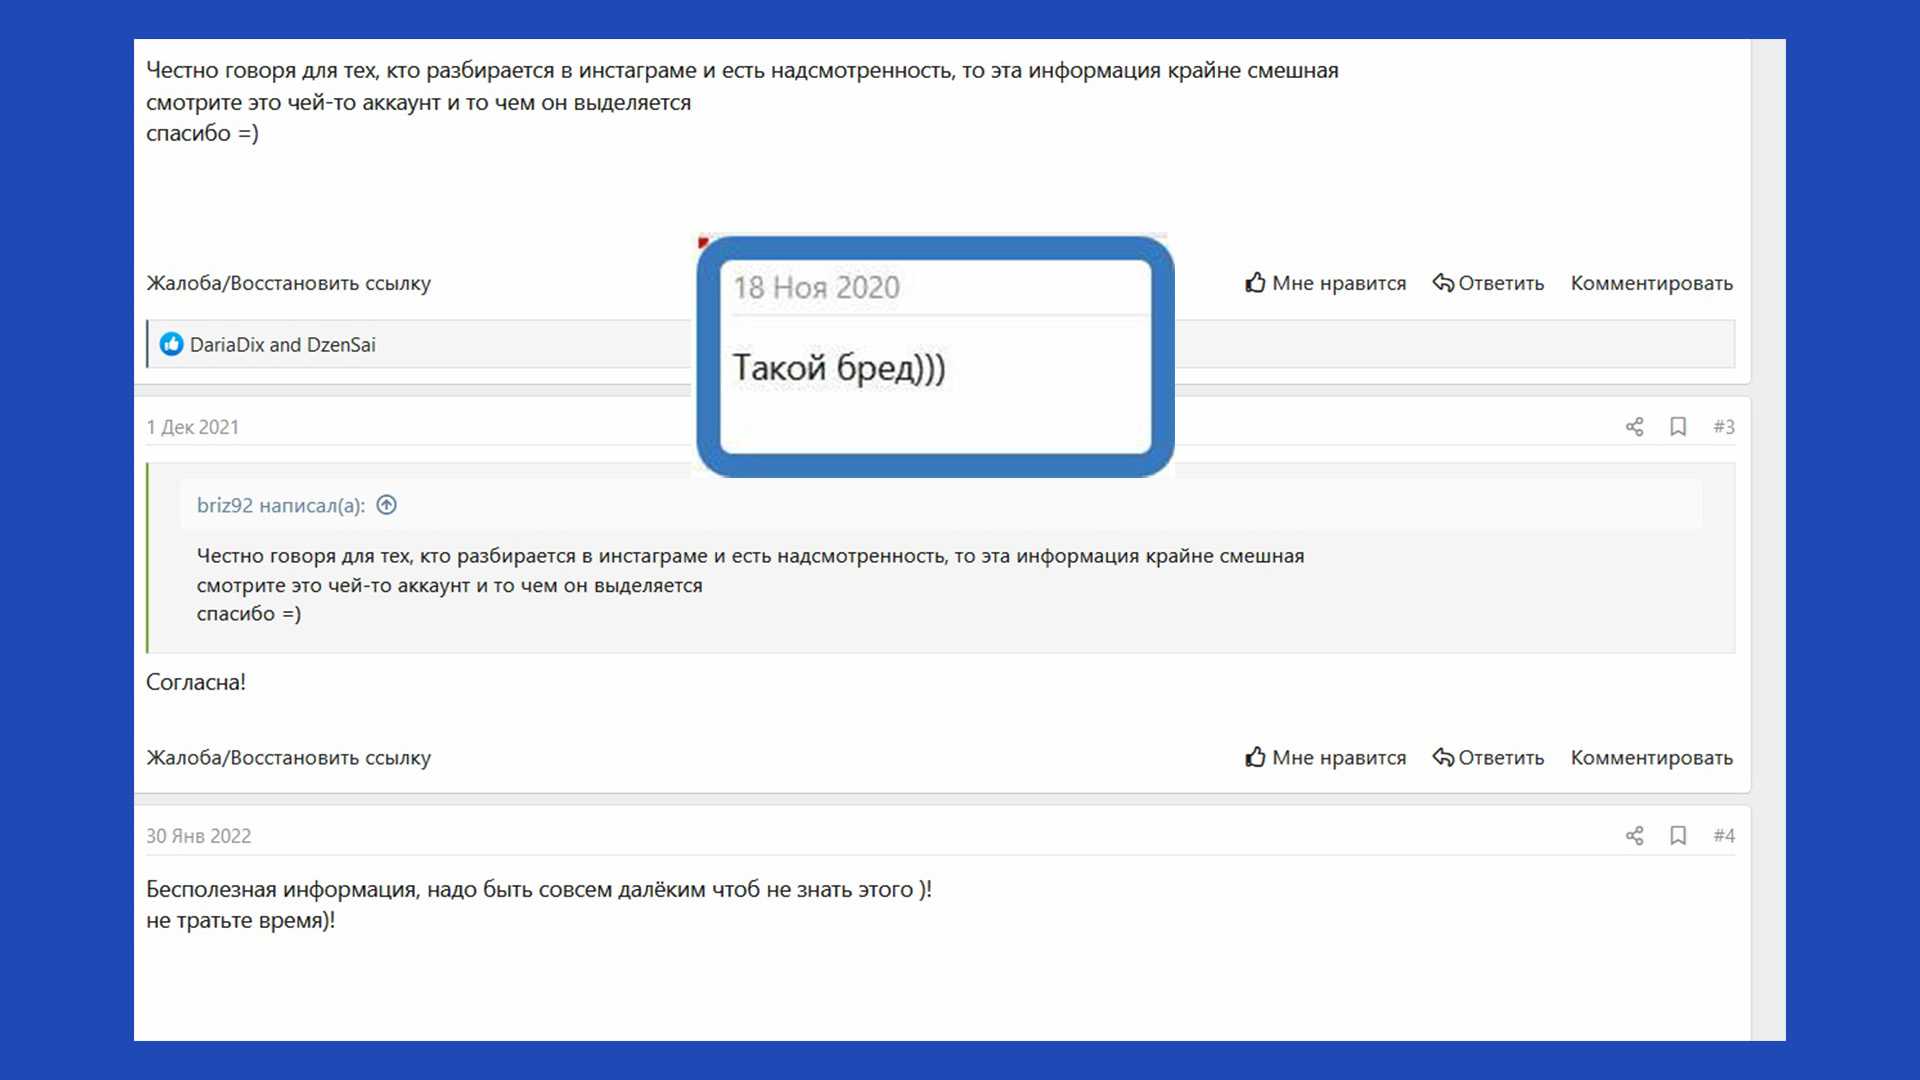Open Жалоба/Восстановить ссылку on first post
The image size is (1920, 1080).
click(288, 284)
